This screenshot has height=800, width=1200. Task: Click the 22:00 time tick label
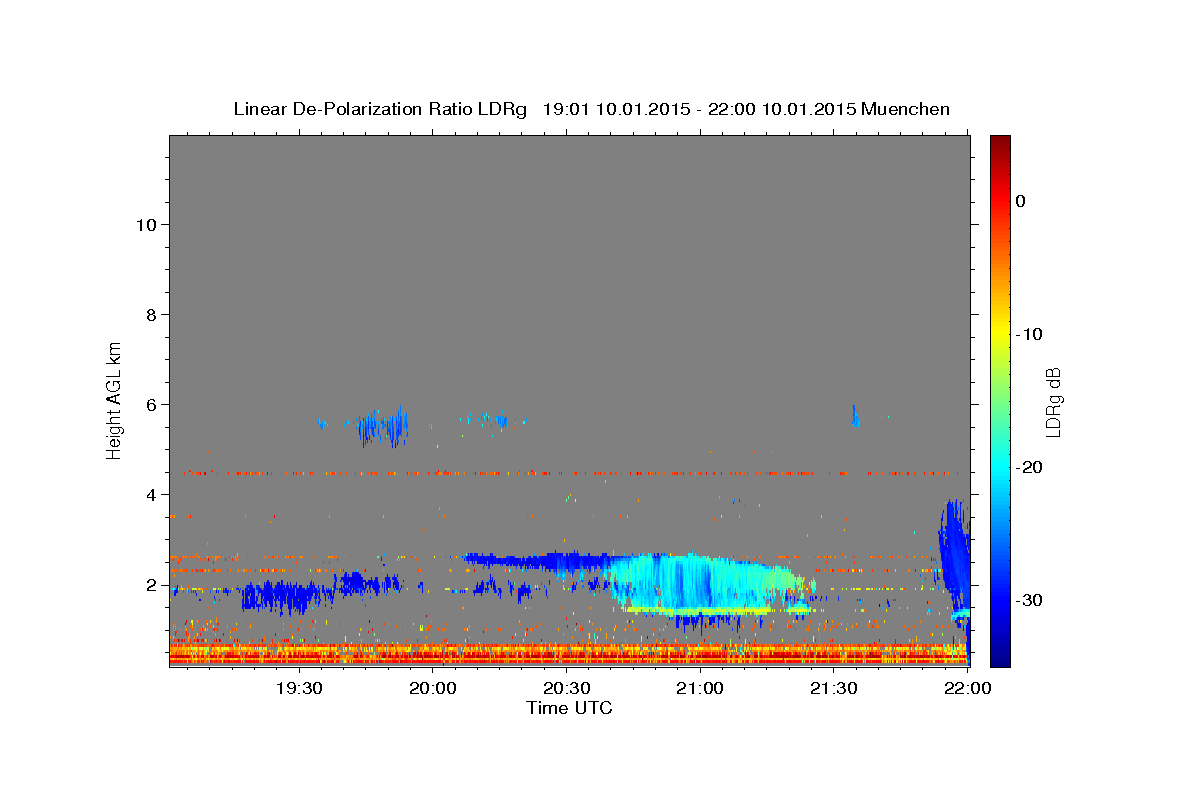pyautogui.click(x=967, y=688)
